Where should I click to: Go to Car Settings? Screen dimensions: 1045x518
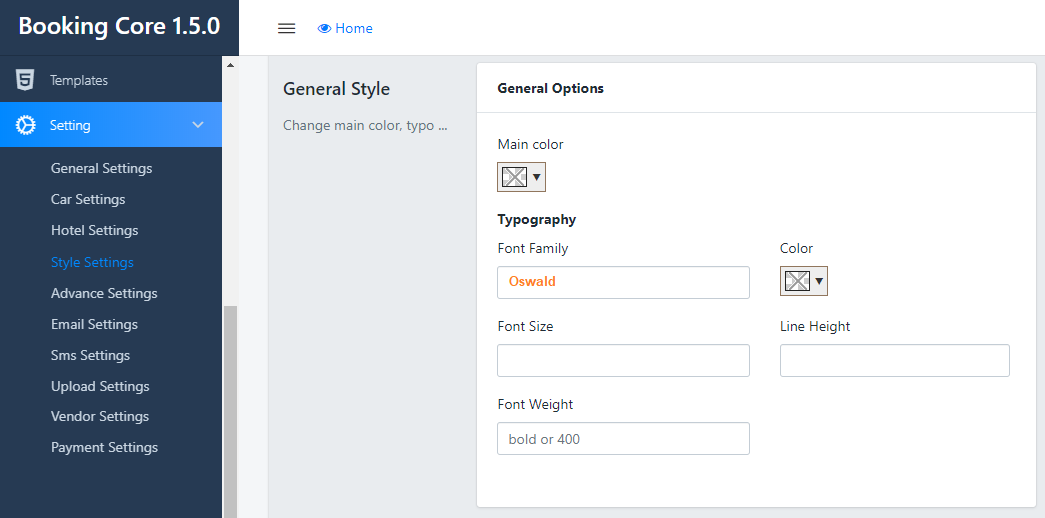click(x=88, y=199)
